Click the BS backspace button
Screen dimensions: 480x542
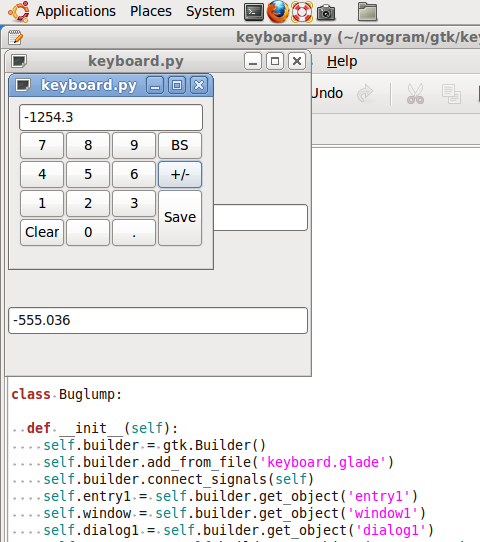coord(180,145)
